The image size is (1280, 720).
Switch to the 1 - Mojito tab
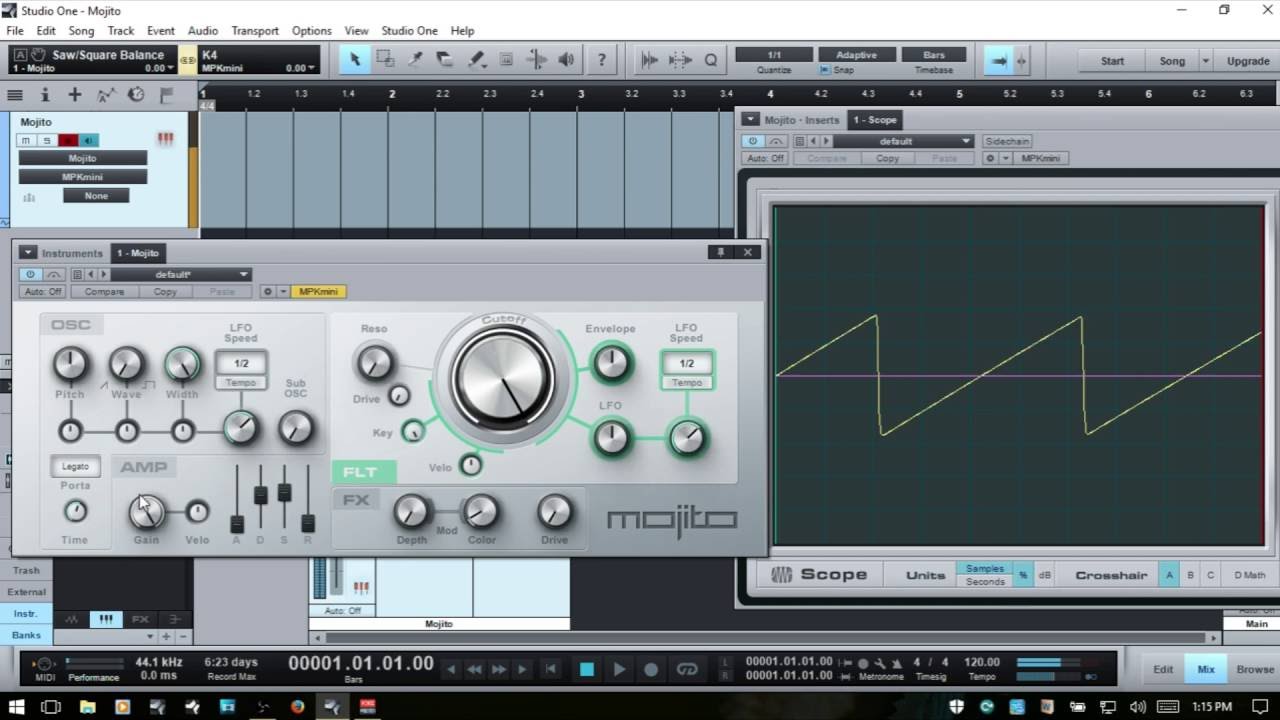137,253
